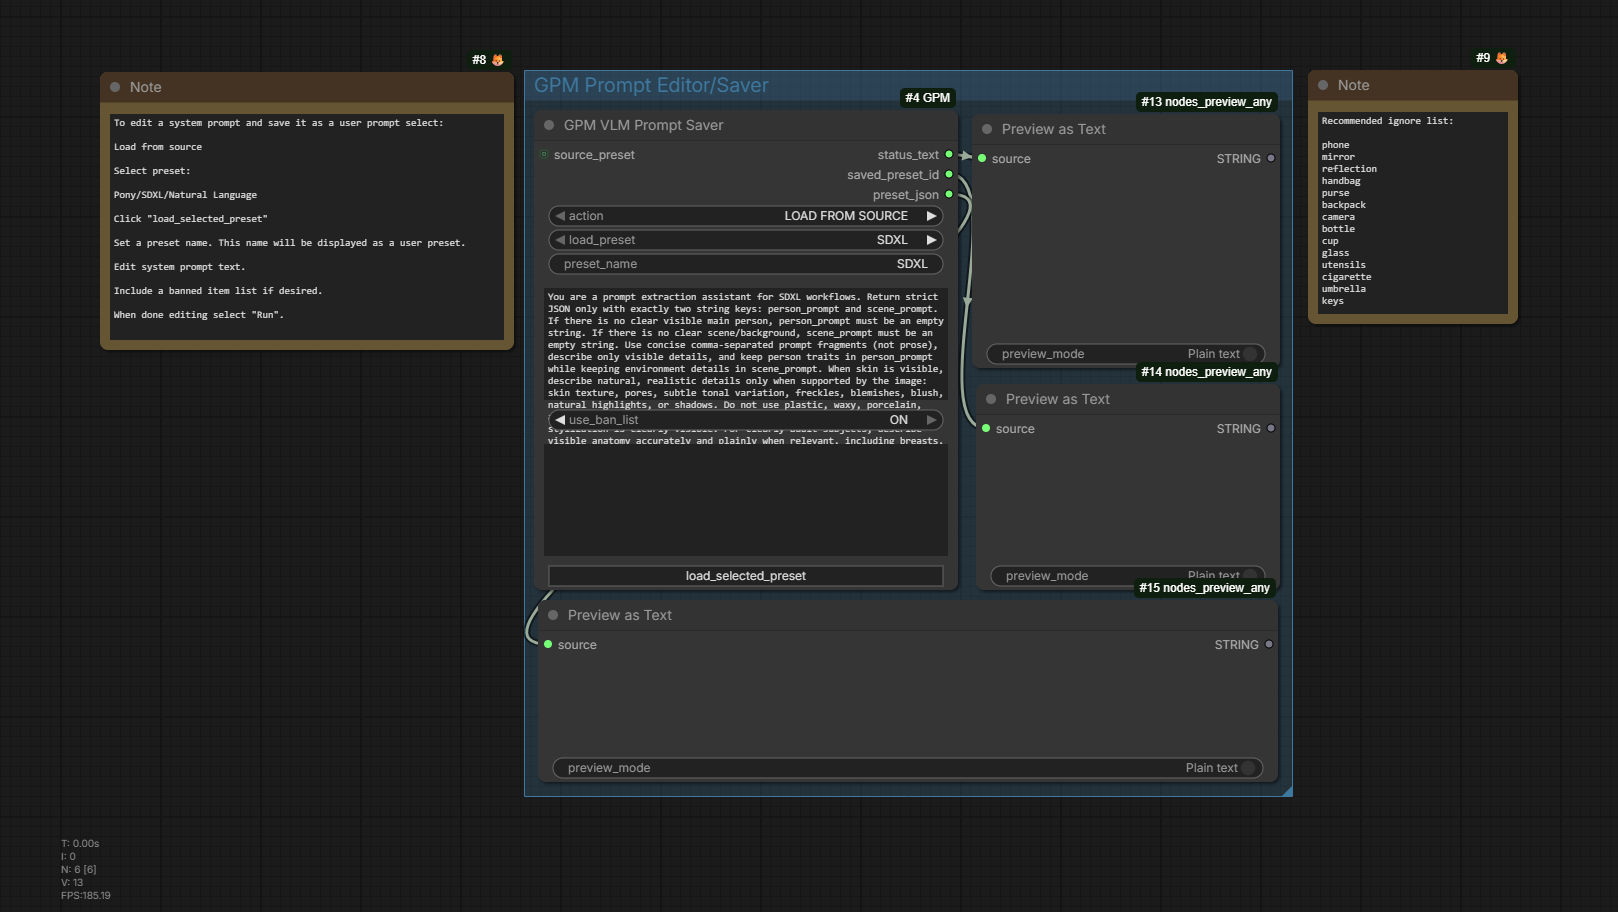Open the action LOAD FROM SOURCE combo
The width and height of the screenshot is (1618, 912).
pos(746,216)
